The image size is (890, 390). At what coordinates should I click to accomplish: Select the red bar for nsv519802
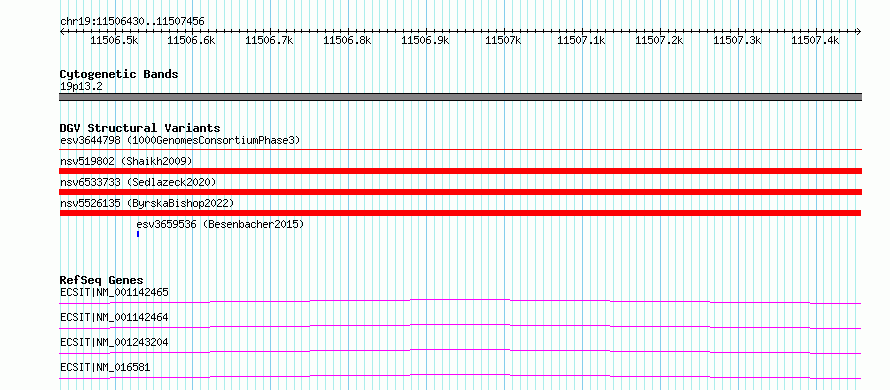[x=461, y=171]
